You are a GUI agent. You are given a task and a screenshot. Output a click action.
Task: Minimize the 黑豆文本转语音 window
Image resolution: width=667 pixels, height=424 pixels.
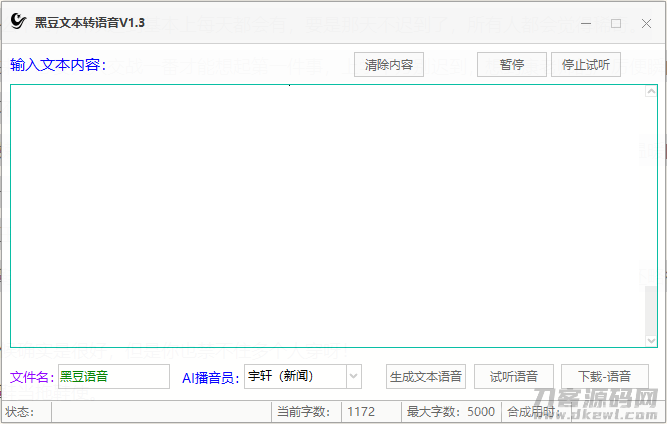(586, 23)
